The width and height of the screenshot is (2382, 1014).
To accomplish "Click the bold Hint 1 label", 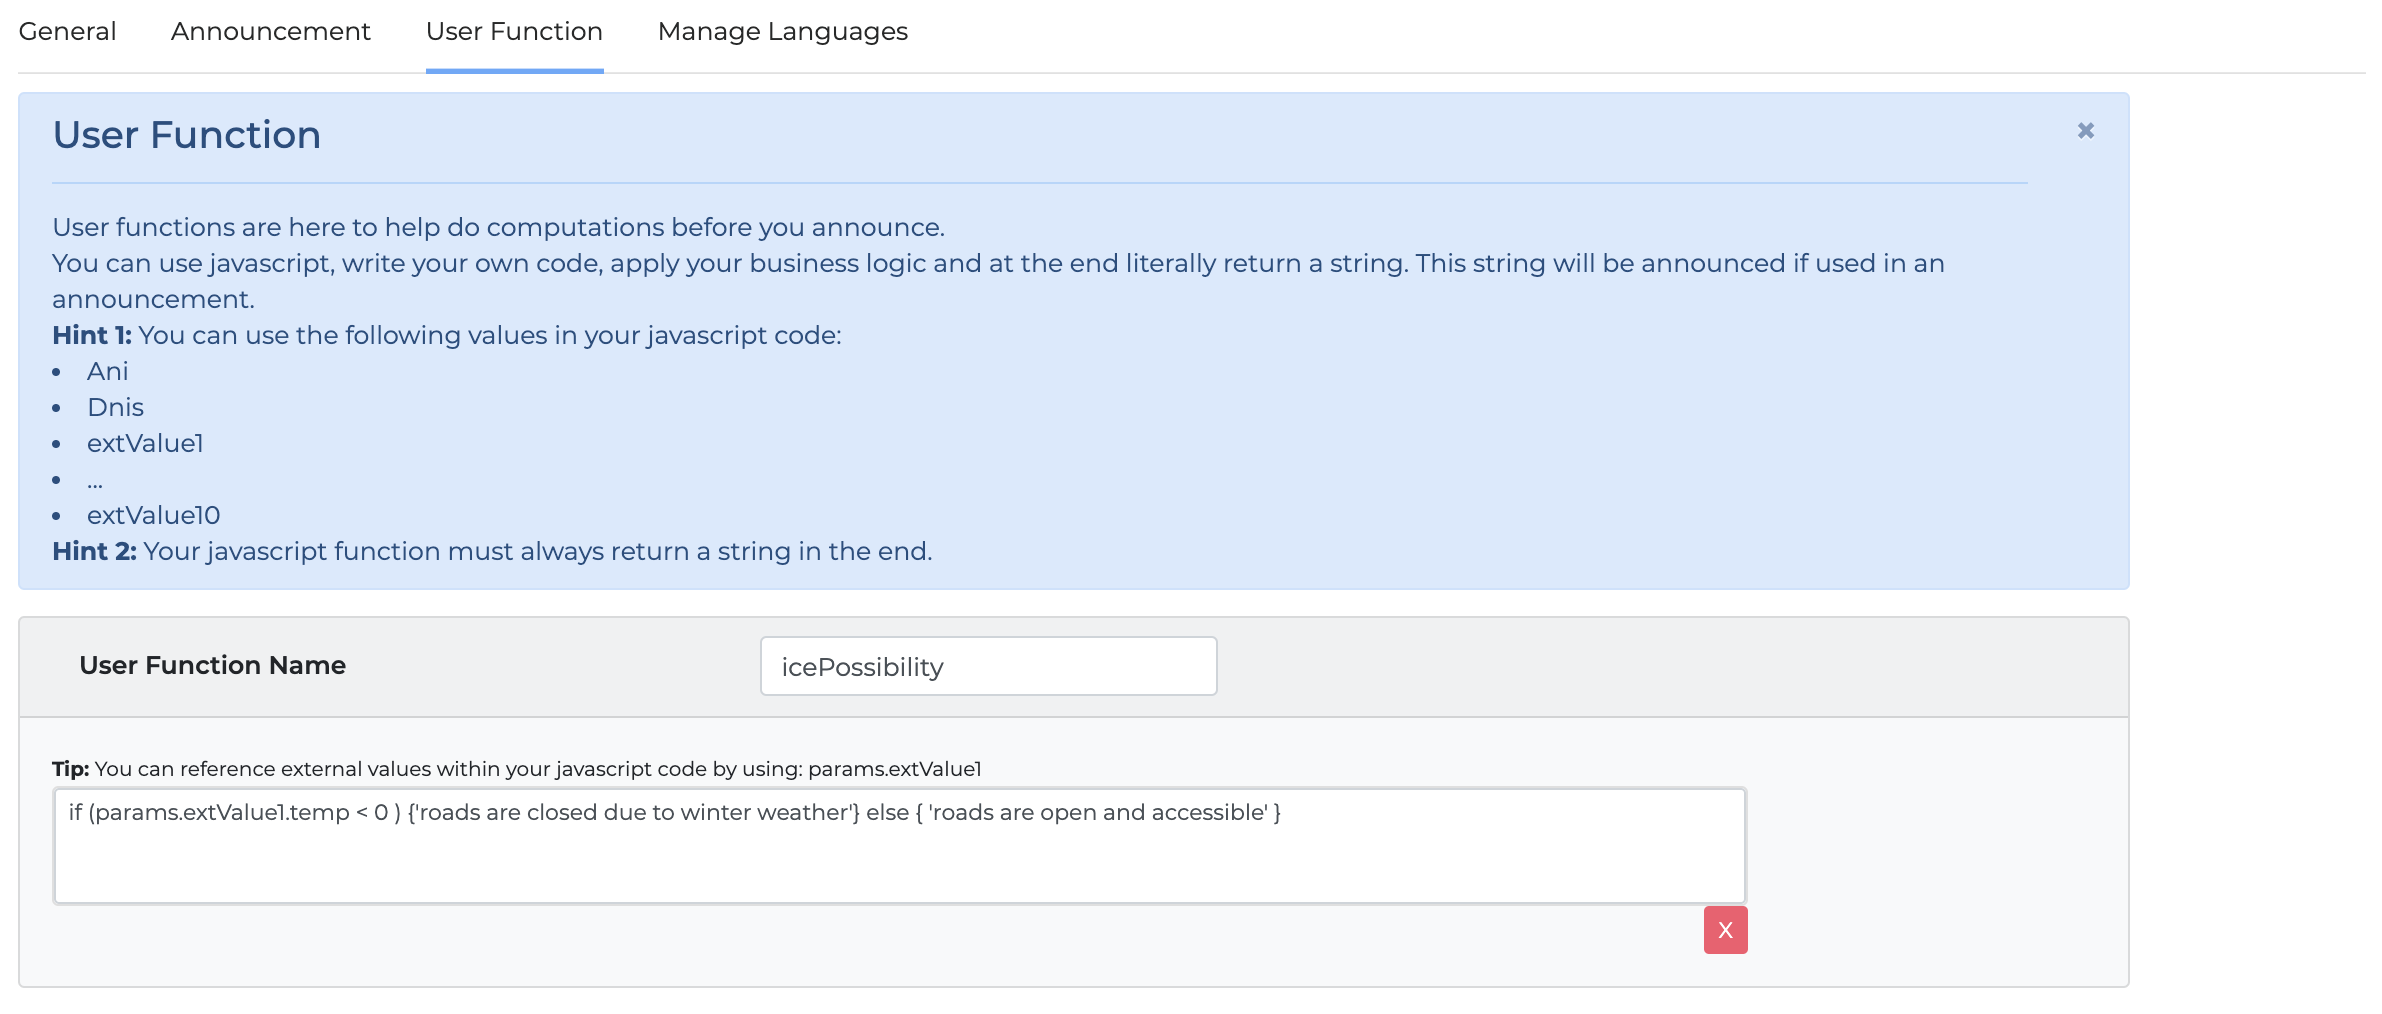I will [91, 336].
